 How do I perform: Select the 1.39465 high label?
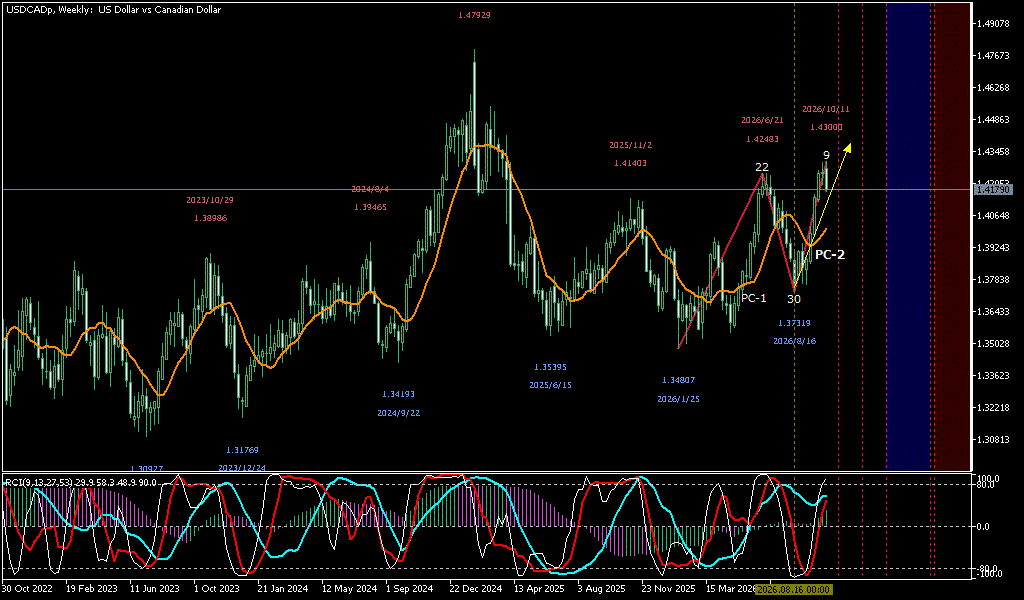click(370, 207)
